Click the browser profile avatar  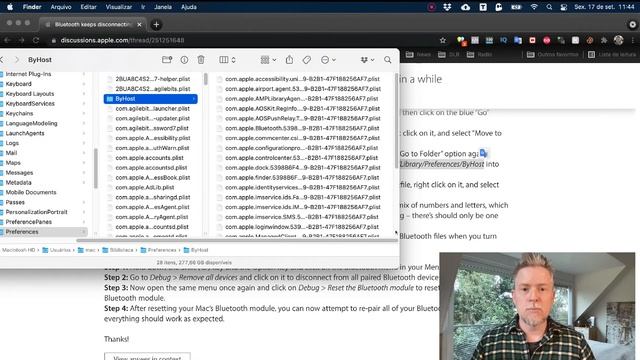point(618,40)
